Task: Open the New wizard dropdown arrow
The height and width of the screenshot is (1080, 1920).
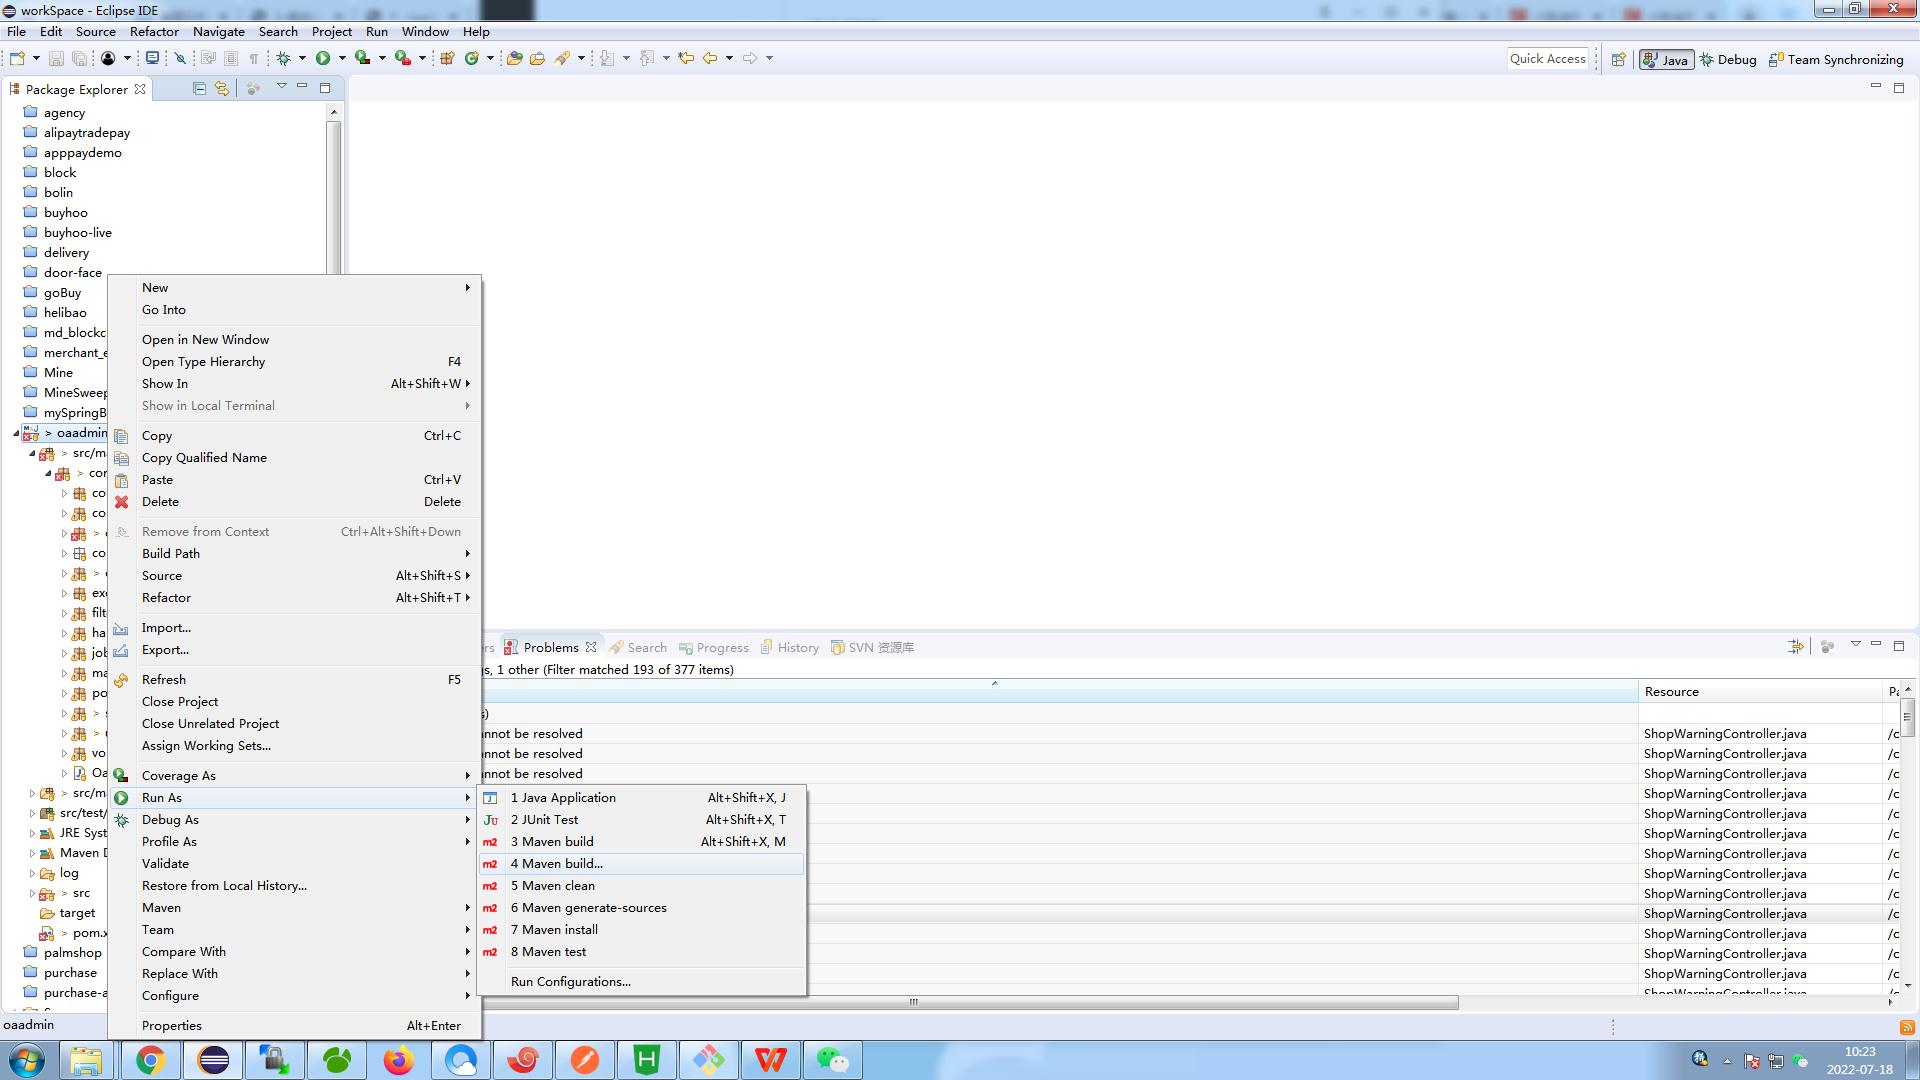Action: (x=36, y=58)
